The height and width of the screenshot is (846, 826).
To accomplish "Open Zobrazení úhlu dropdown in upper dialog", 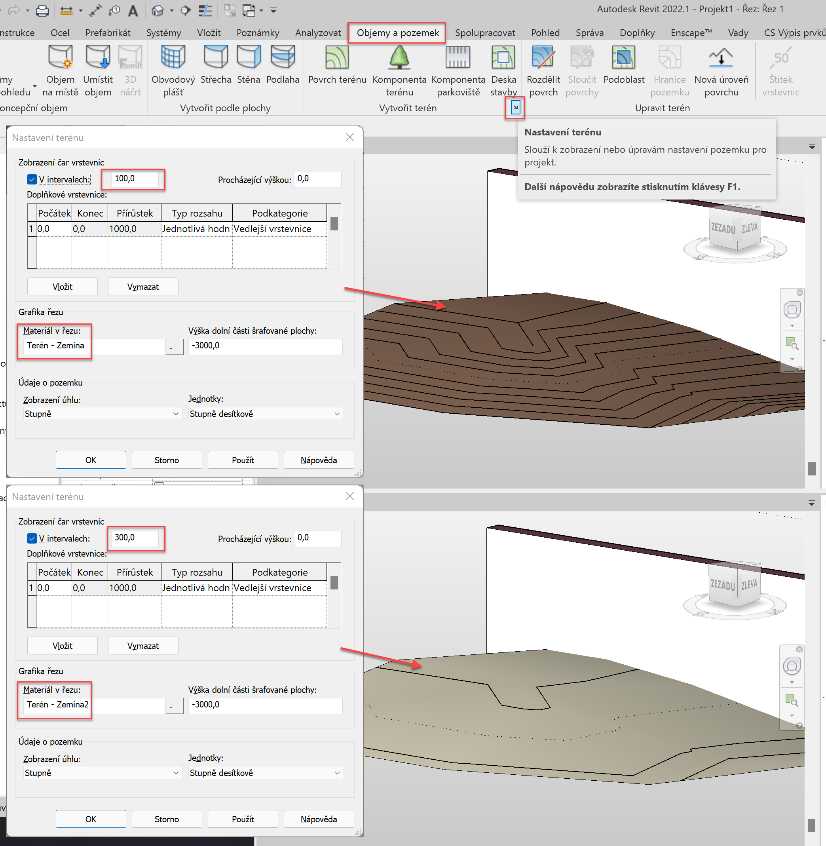I will tap(102, 414).
